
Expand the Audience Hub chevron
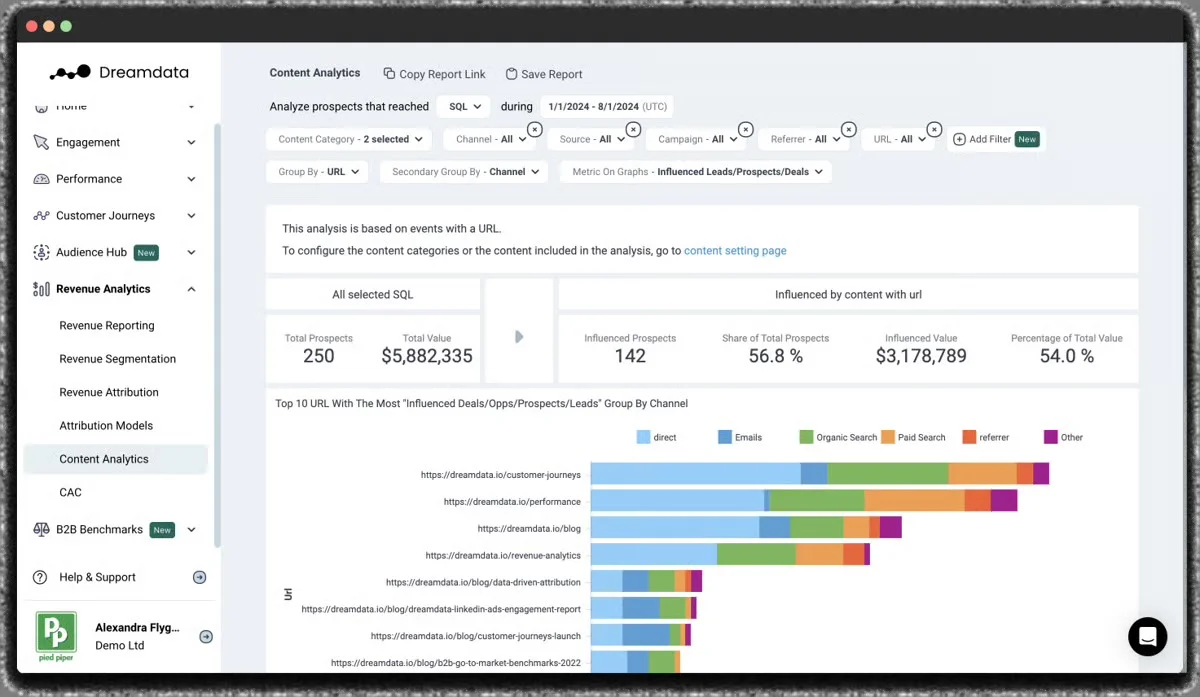[191, 253]
